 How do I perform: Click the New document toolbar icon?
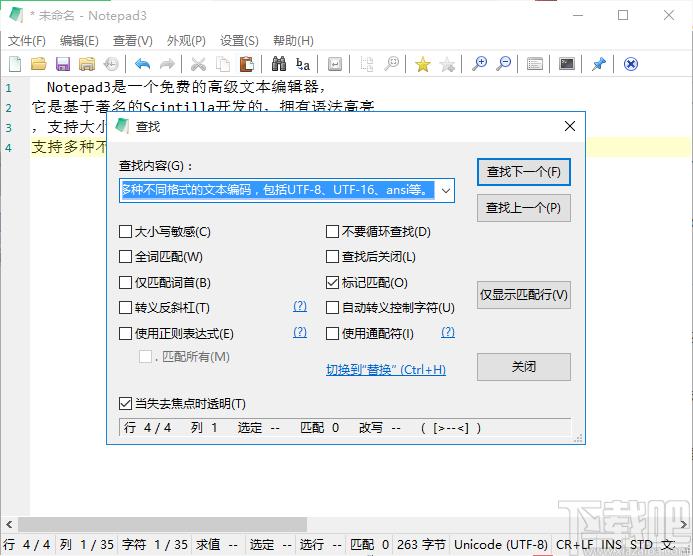point(15,64)
